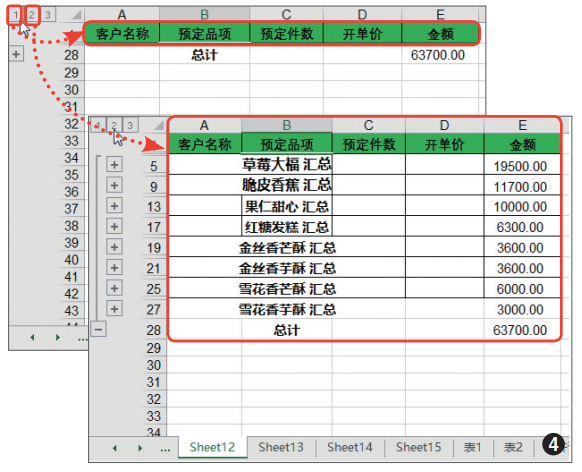582x472 pixels.
Task: Open the Sheet12 tab
Action: [212, 447]
